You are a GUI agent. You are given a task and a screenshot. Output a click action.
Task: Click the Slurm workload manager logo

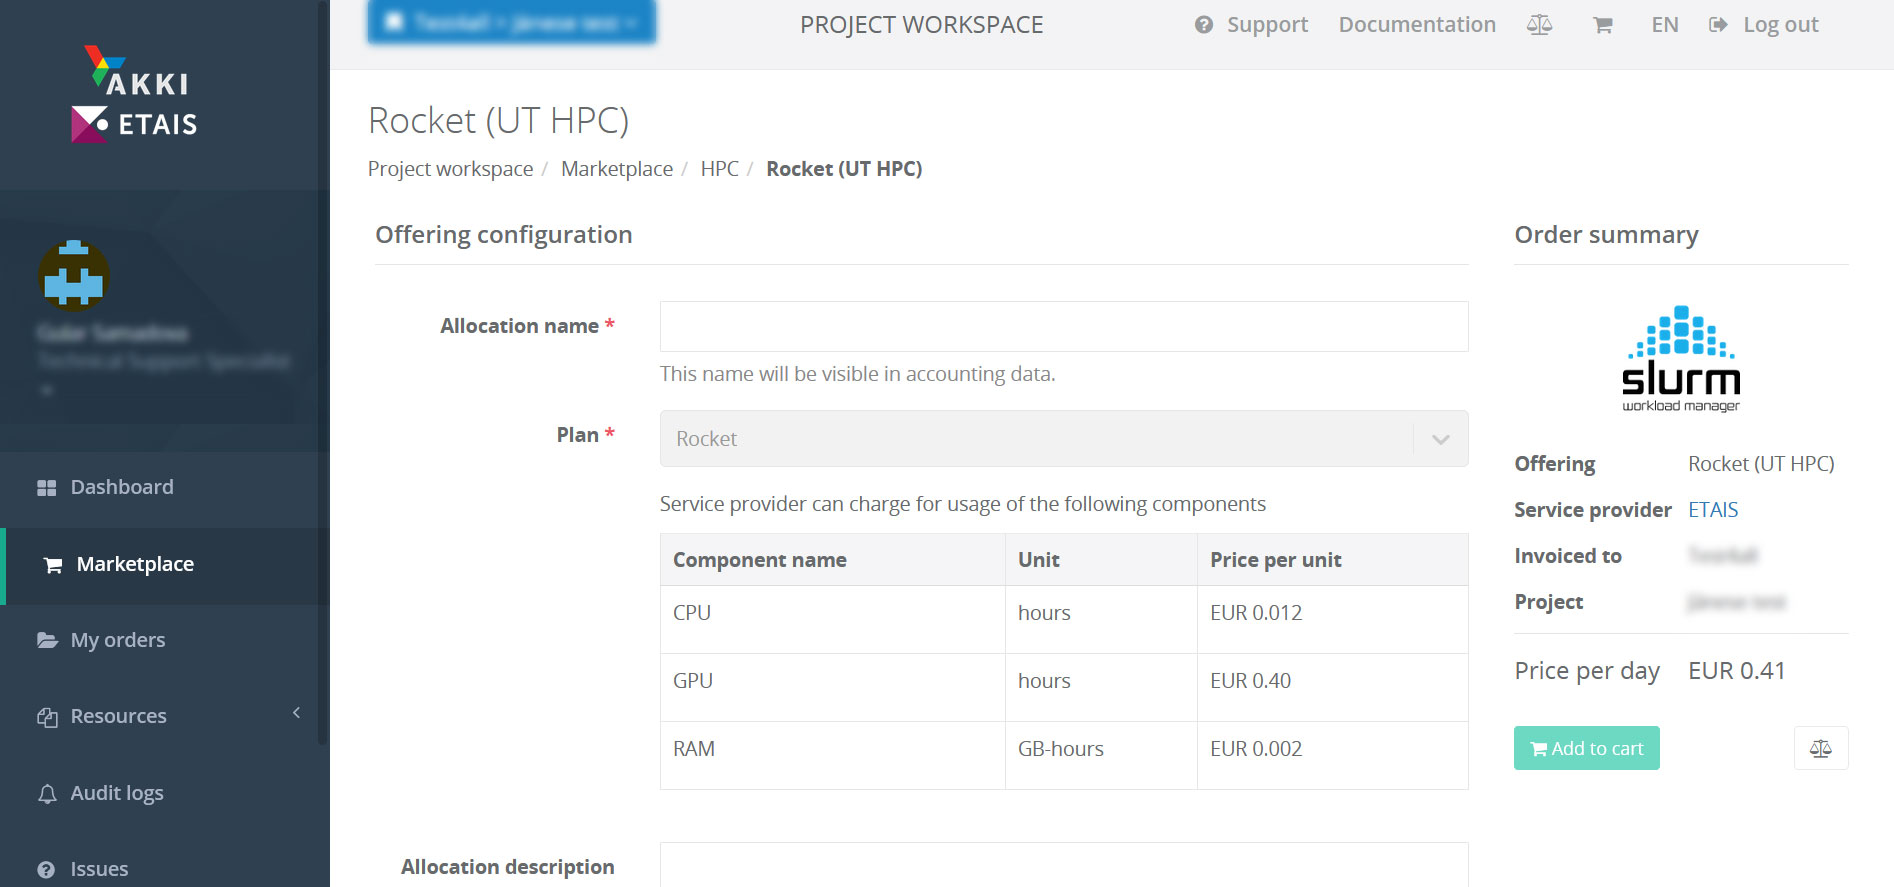click(x=1681, y=359)
